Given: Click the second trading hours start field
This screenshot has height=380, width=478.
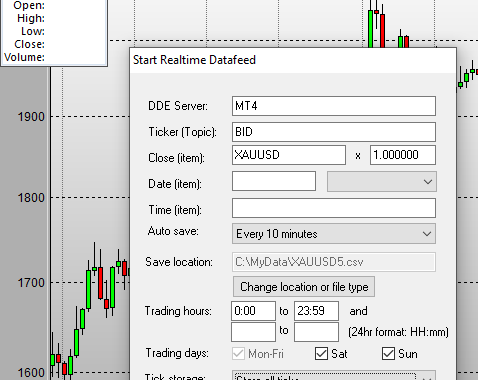Looking at the screenshot, I should pos(253,332).
